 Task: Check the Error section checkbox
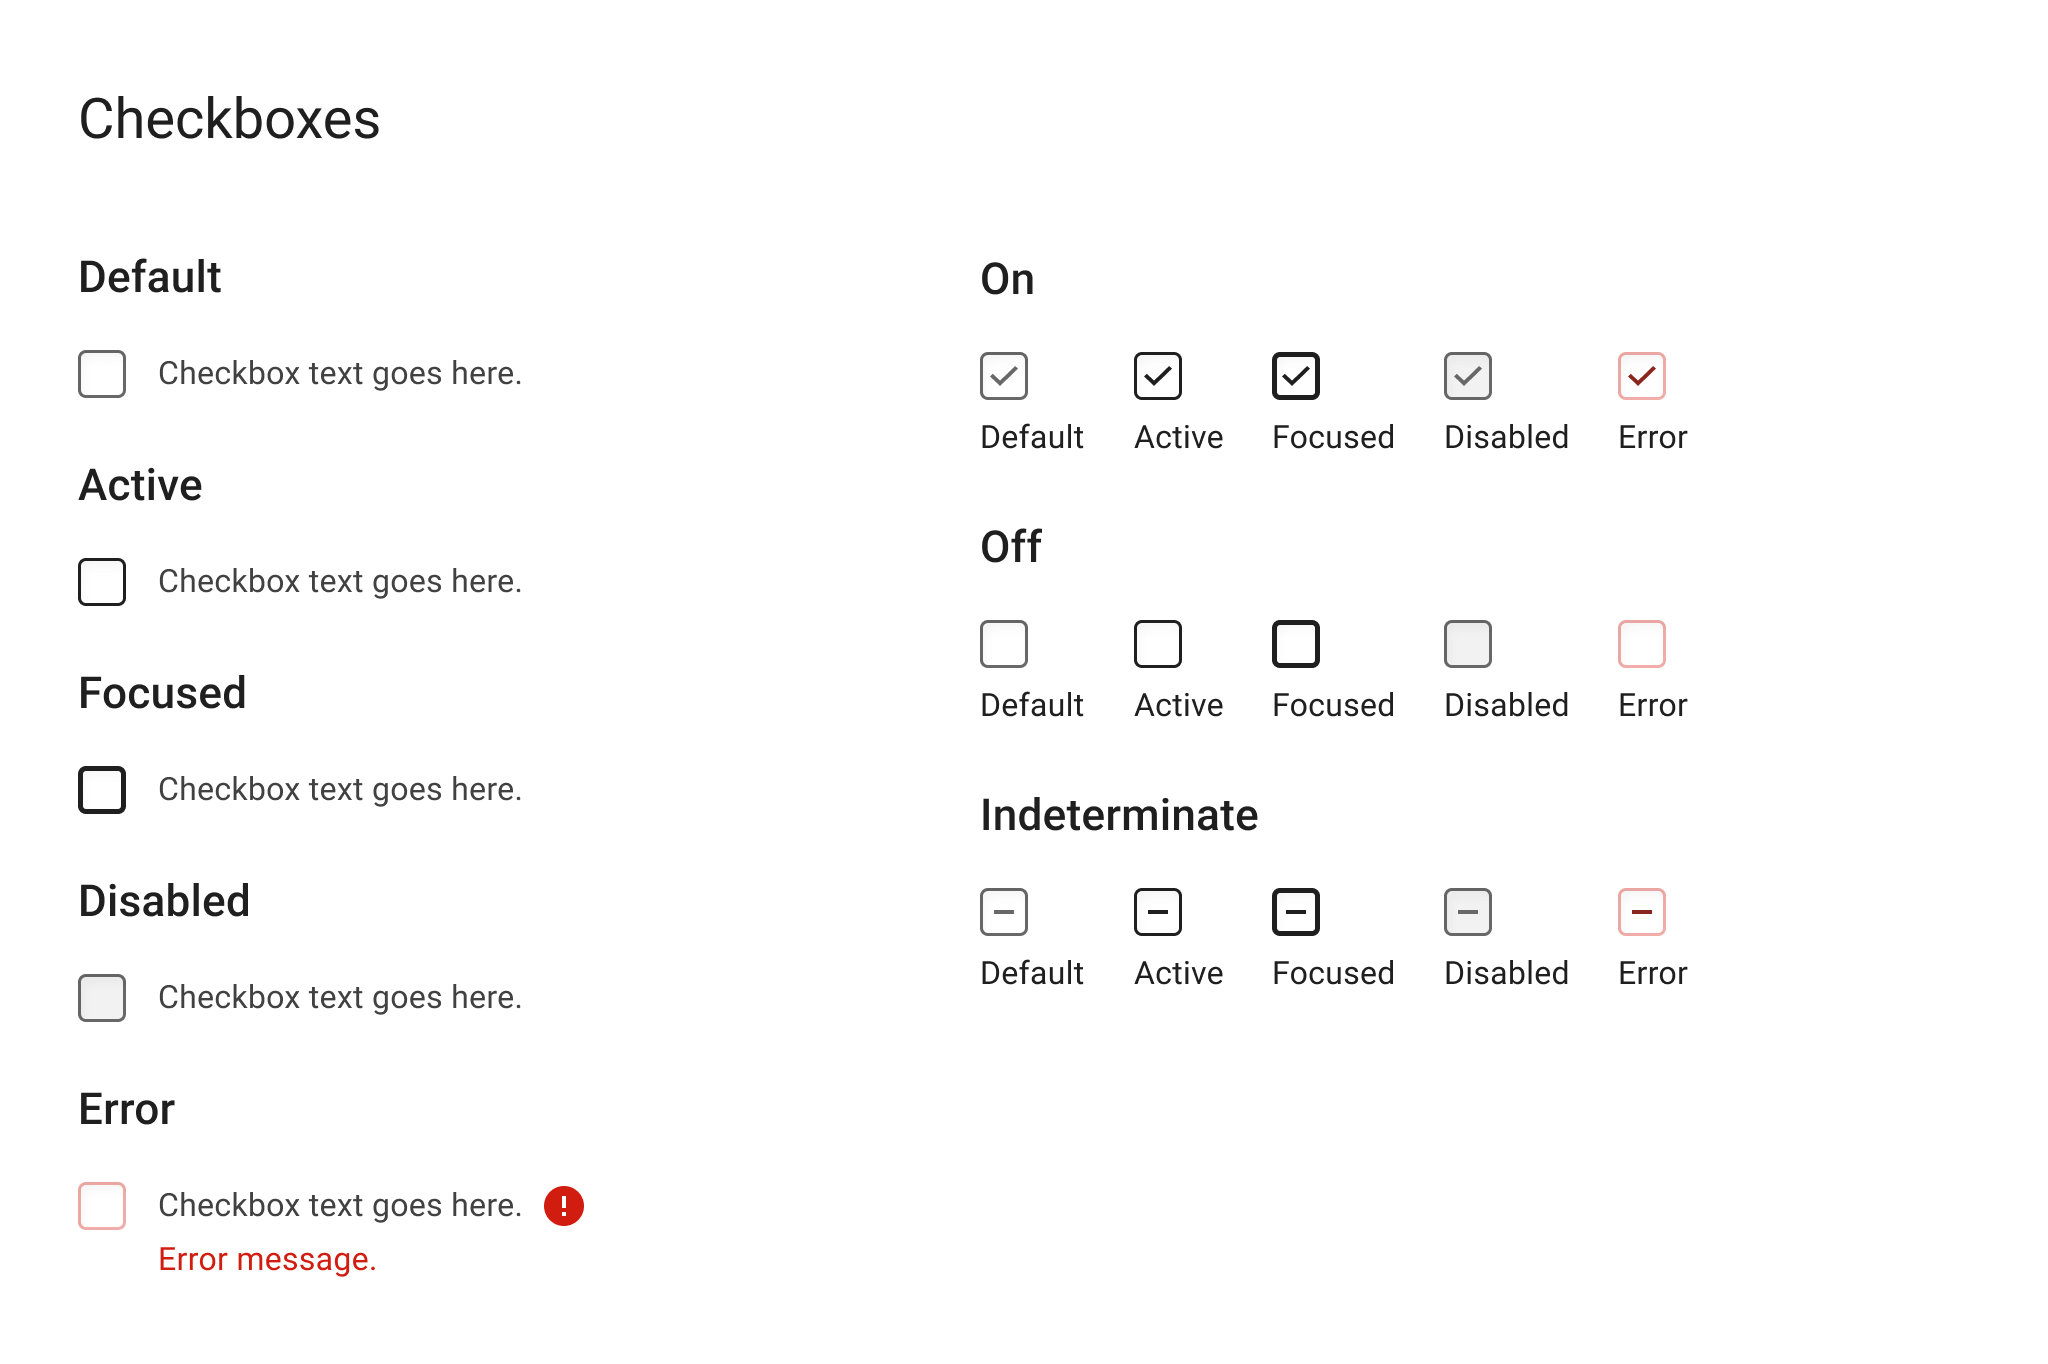click(x=102, y=1206)
